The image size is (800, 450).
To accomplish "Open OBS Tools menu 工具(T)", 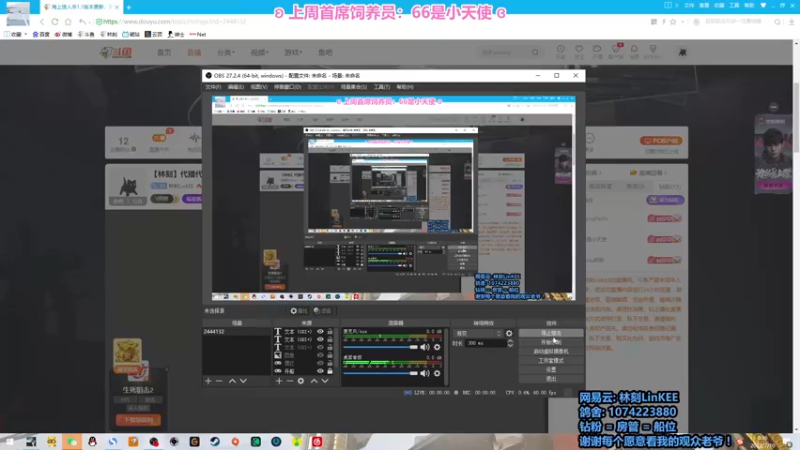I will [x=382, y=87].
